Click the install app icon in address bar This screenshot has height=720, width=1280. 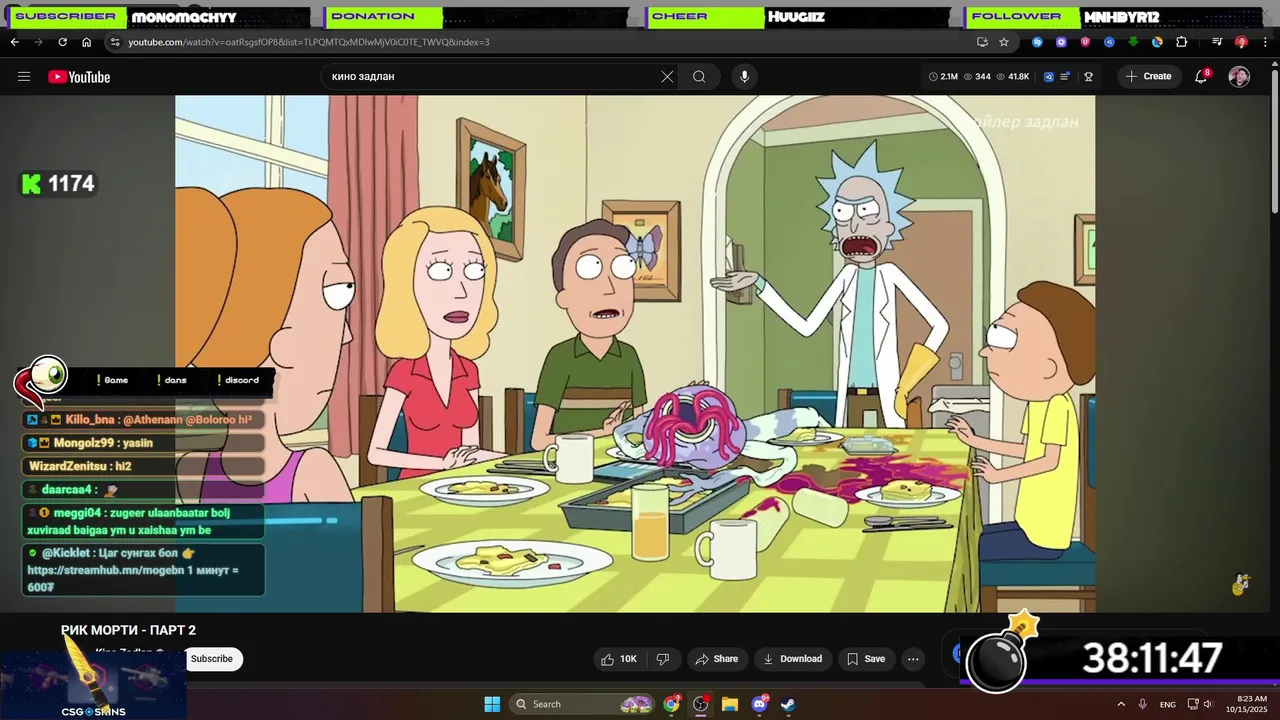982,42
